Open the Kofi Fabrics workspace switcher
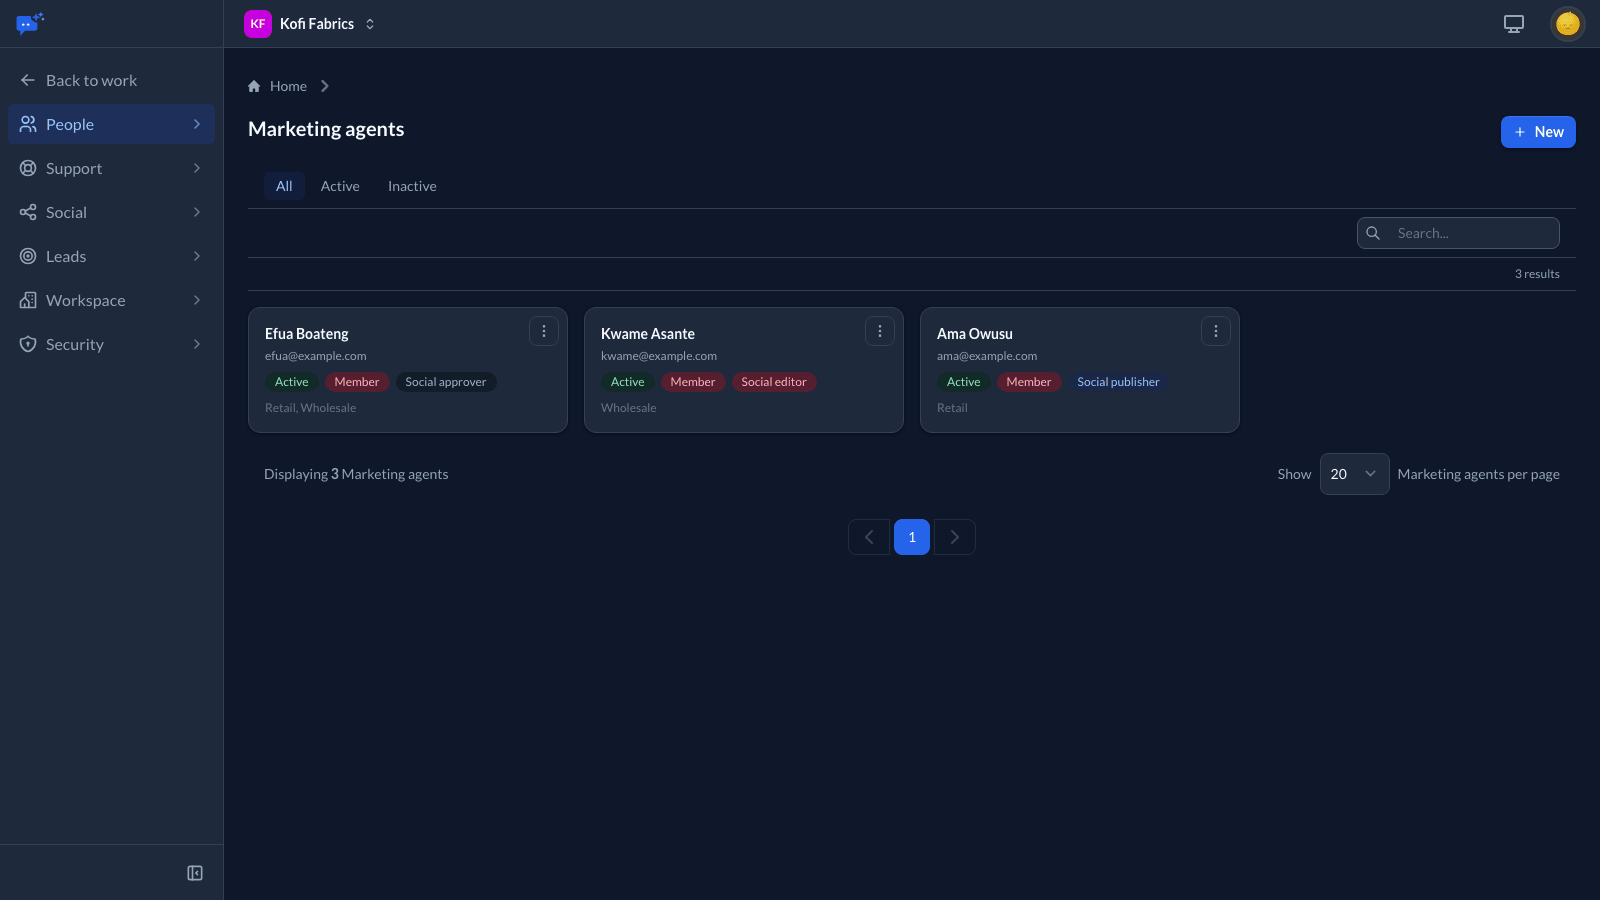This screenshot has height=900, width=1600. [x=310, y=24]
